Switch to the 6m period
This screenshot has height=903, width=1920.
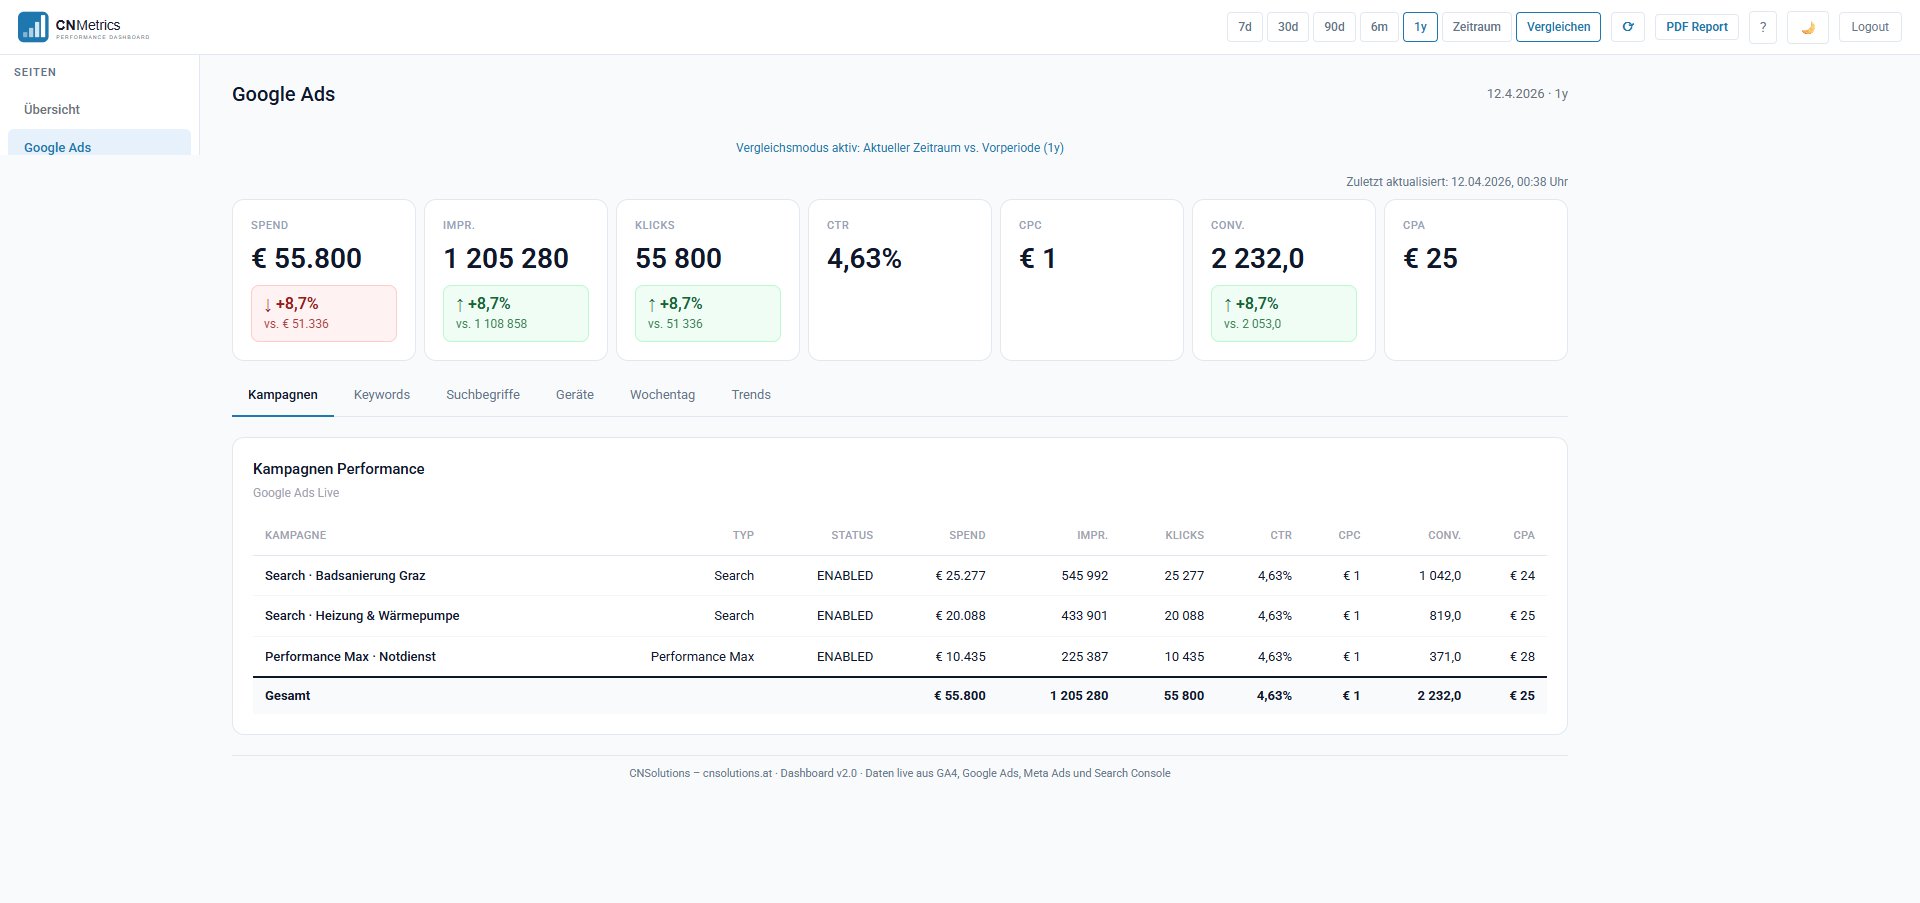pyautogui.click(x=1380, y=27)
